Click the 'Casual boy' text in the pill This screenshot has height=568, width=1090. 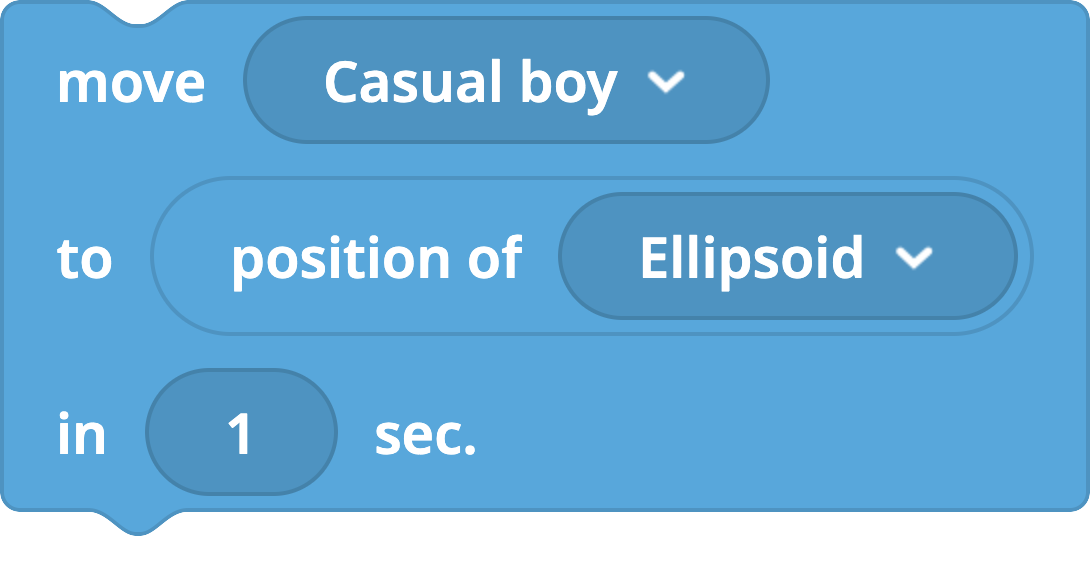471,85
